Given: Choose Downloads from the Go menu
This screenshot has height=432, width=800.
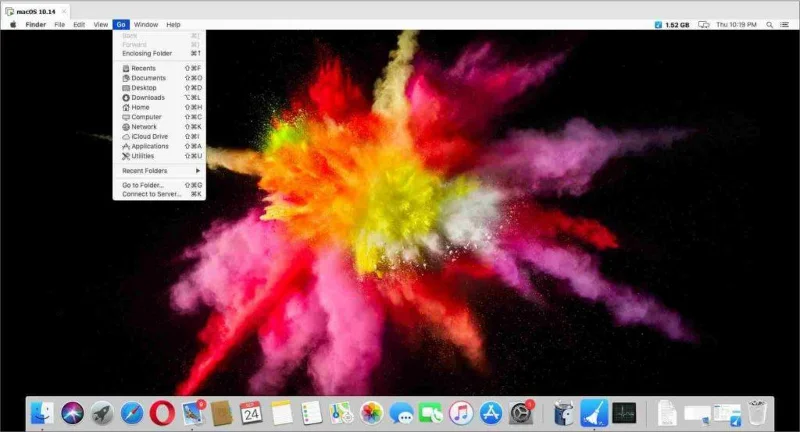Looking at the screenshot, I should [x=148, y=97].
